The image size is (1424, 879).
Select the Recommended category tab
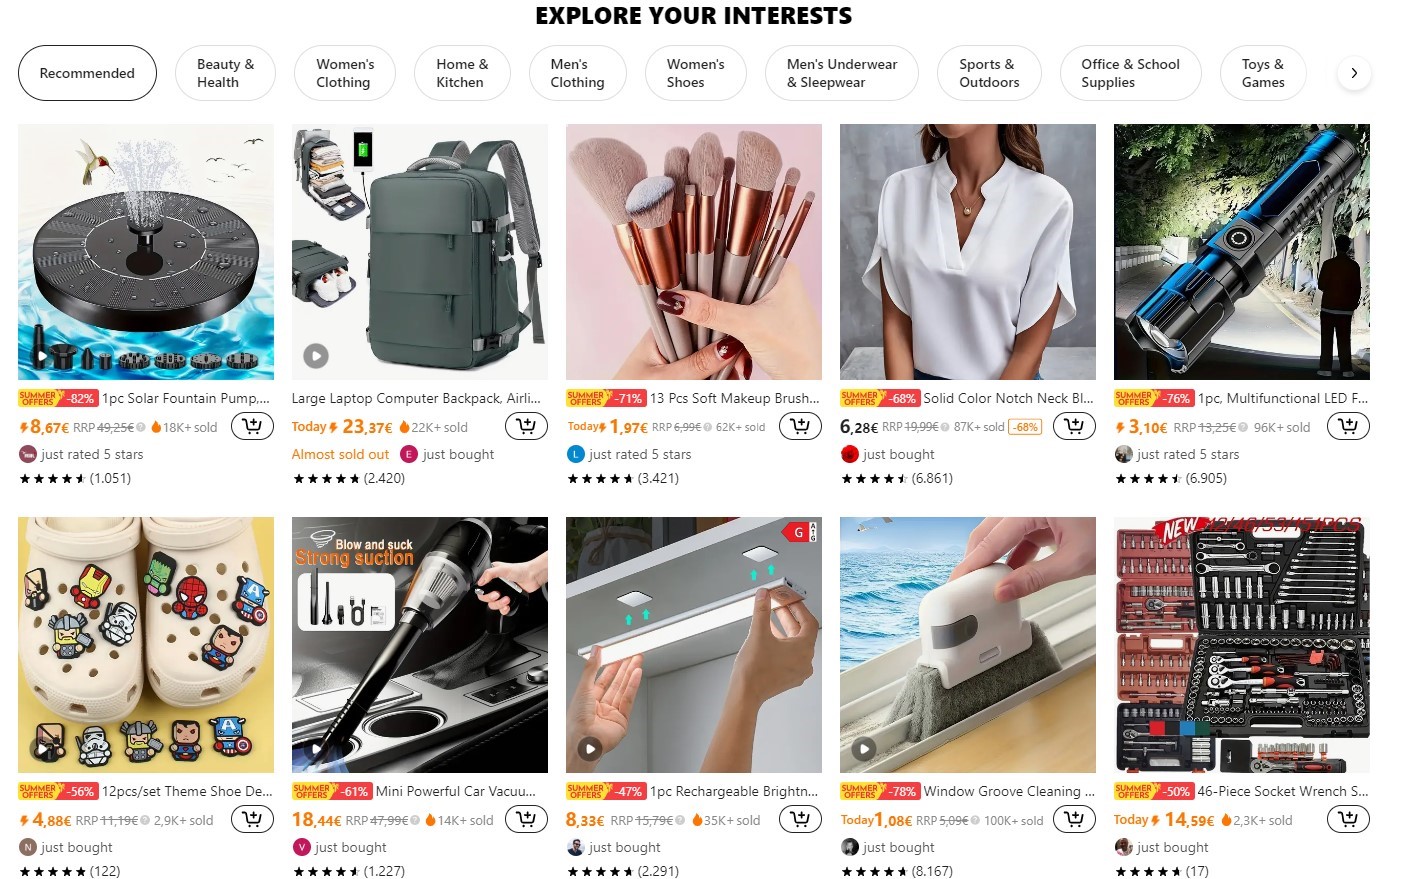87,73
